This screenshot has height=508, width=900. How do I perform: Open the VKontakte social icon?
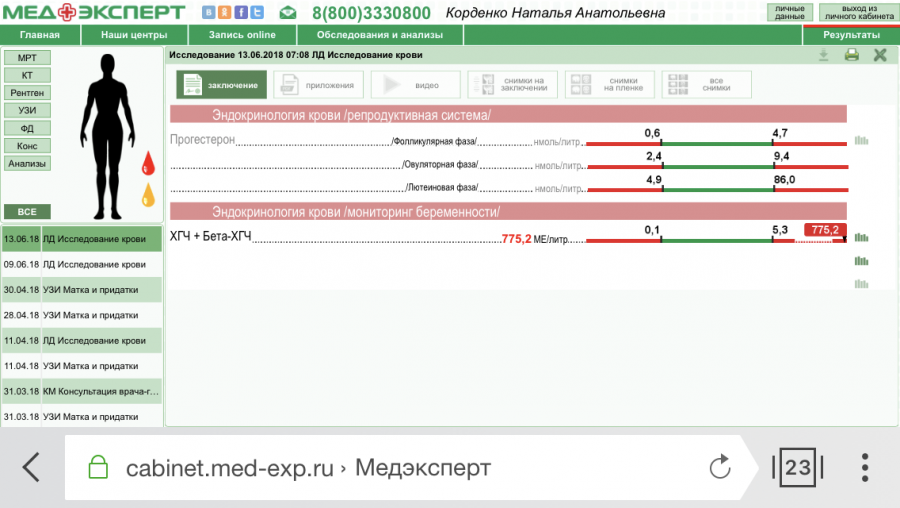click(209, 12)
